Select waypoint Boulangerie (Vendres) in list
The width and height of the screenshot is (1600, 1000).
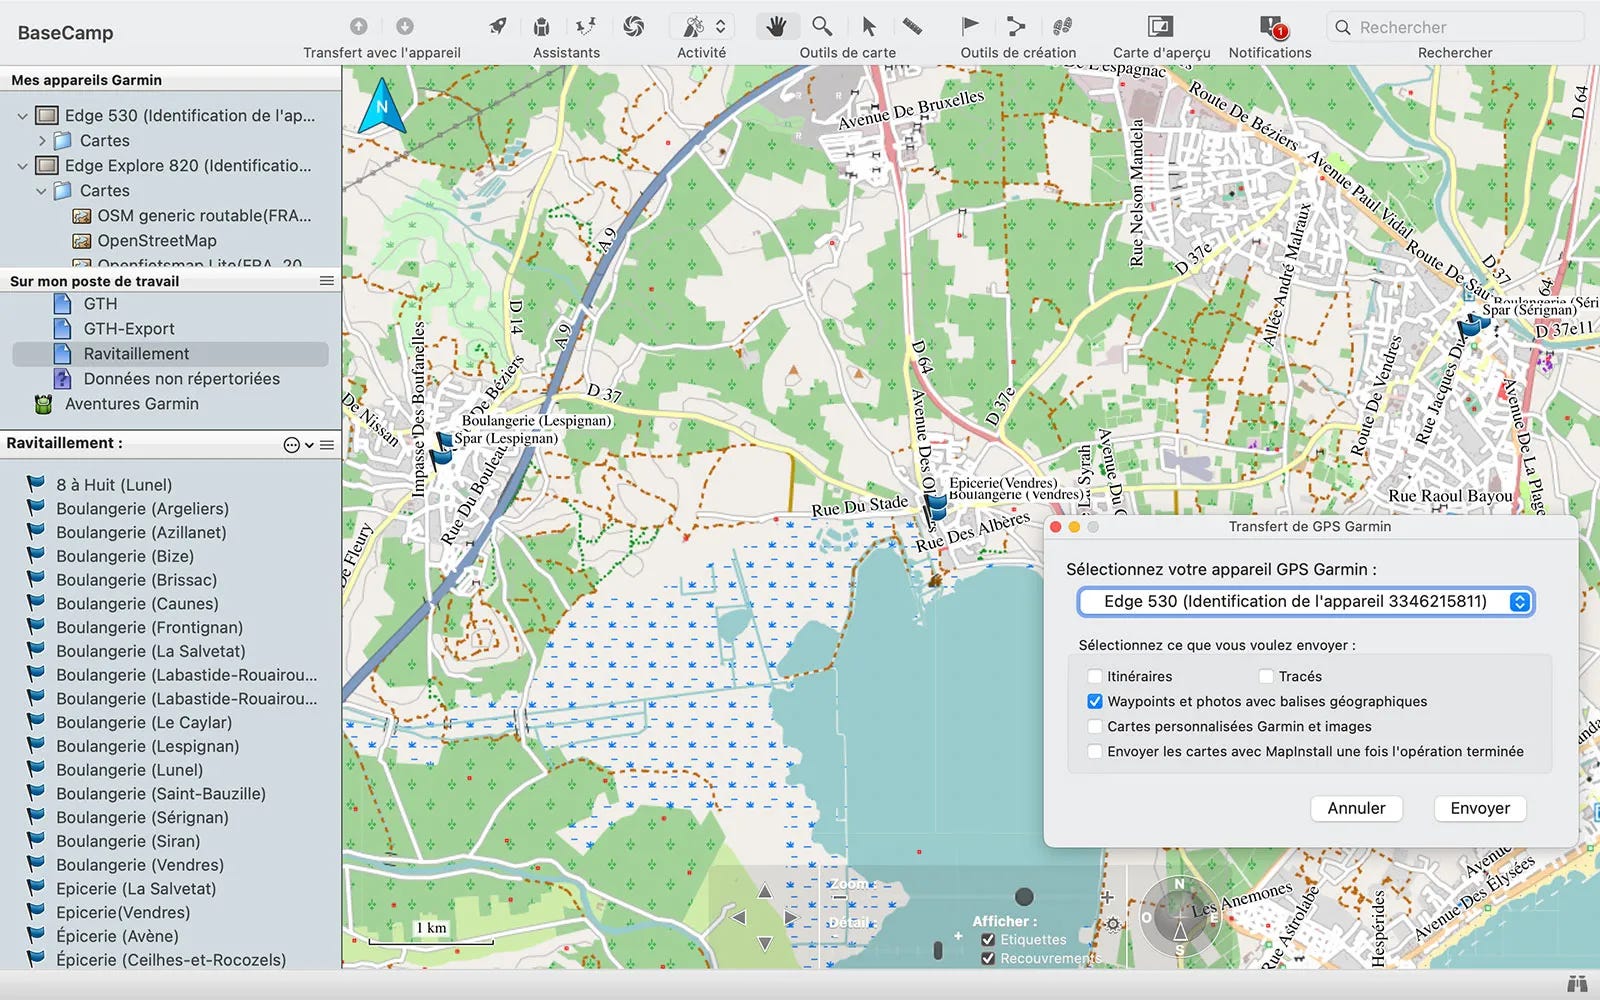coord(139,865)
